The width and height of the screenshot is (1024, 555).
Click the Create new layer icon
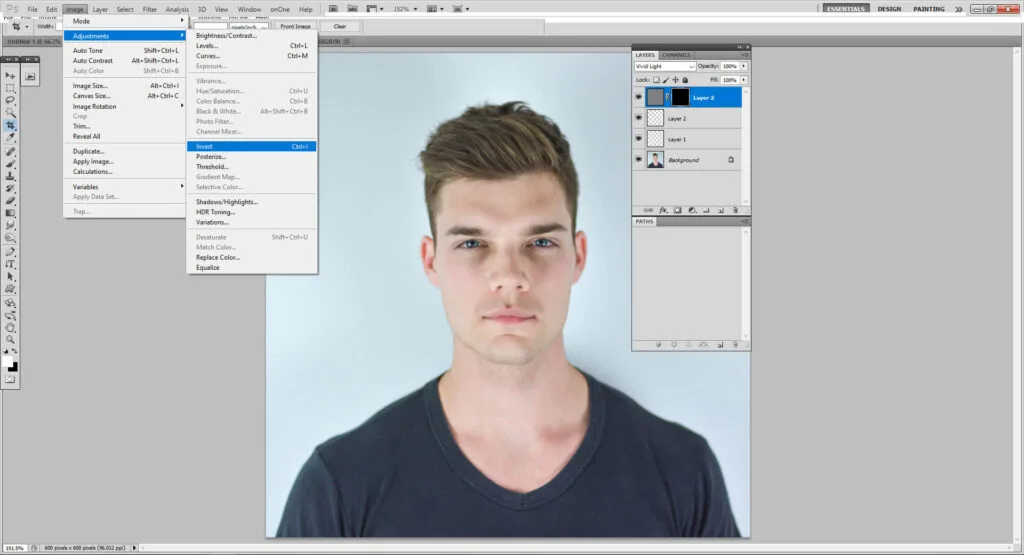click(x=720, y=210)
